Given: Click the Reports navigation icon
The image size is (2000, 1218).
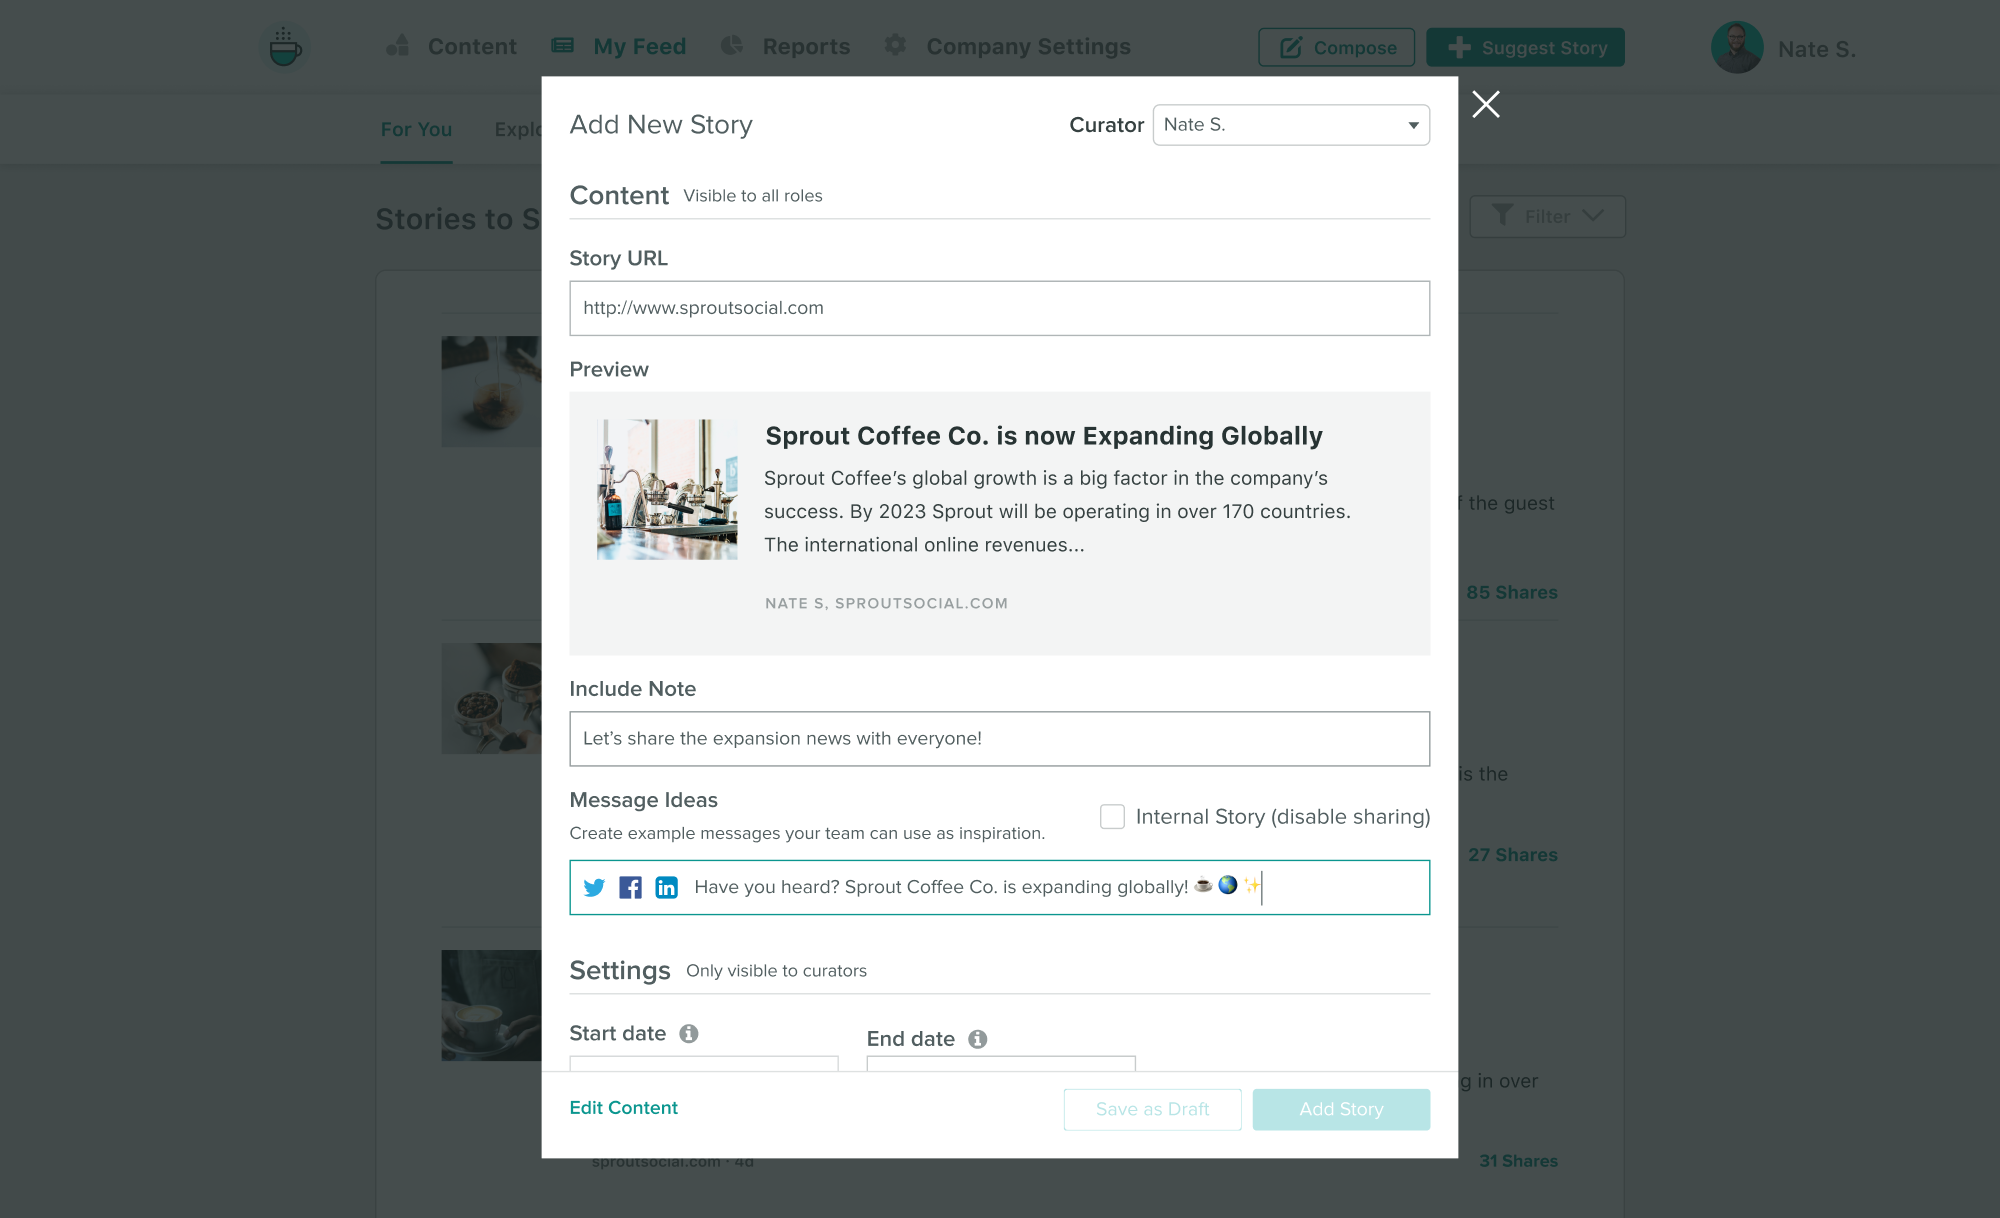Looking at the screenshot, I should [734, 47].
